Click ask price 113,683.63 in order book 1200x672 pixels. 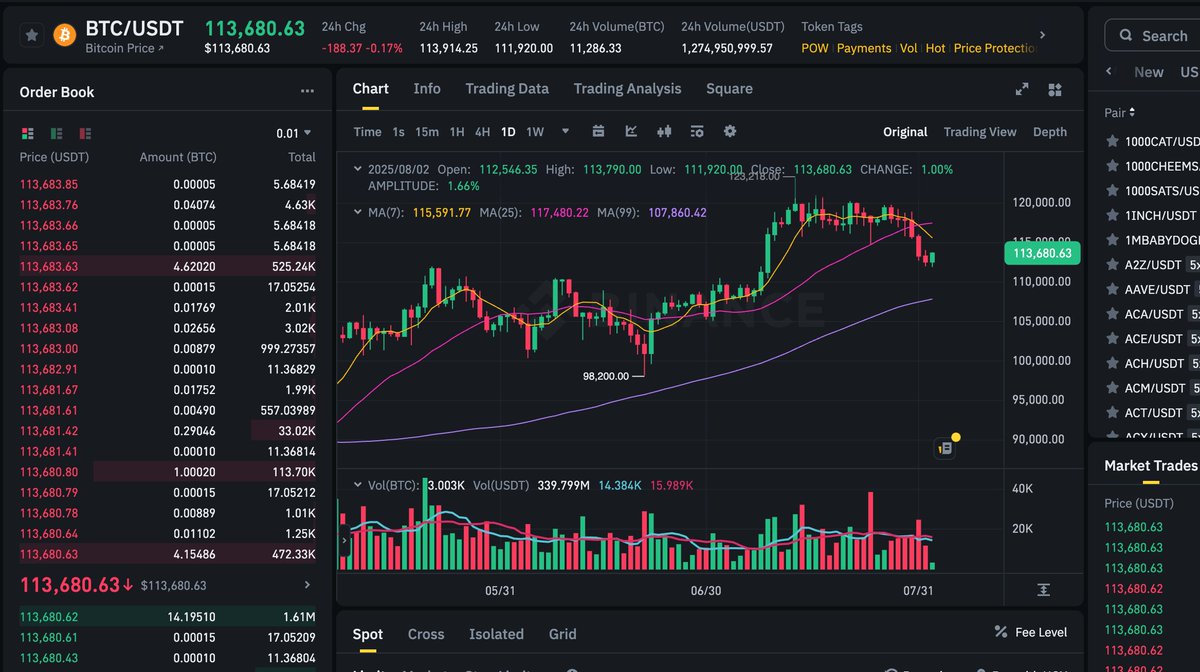tap(49, 266)
